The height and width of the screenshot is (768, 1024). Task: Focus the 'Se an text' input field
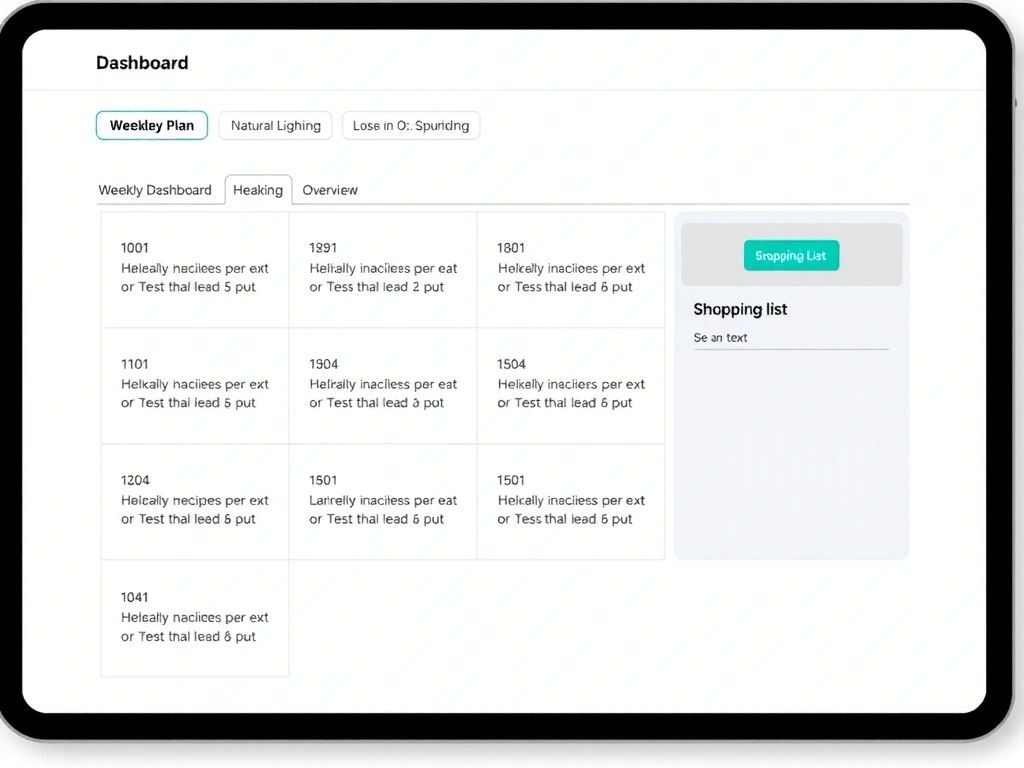tap(790, 338)
